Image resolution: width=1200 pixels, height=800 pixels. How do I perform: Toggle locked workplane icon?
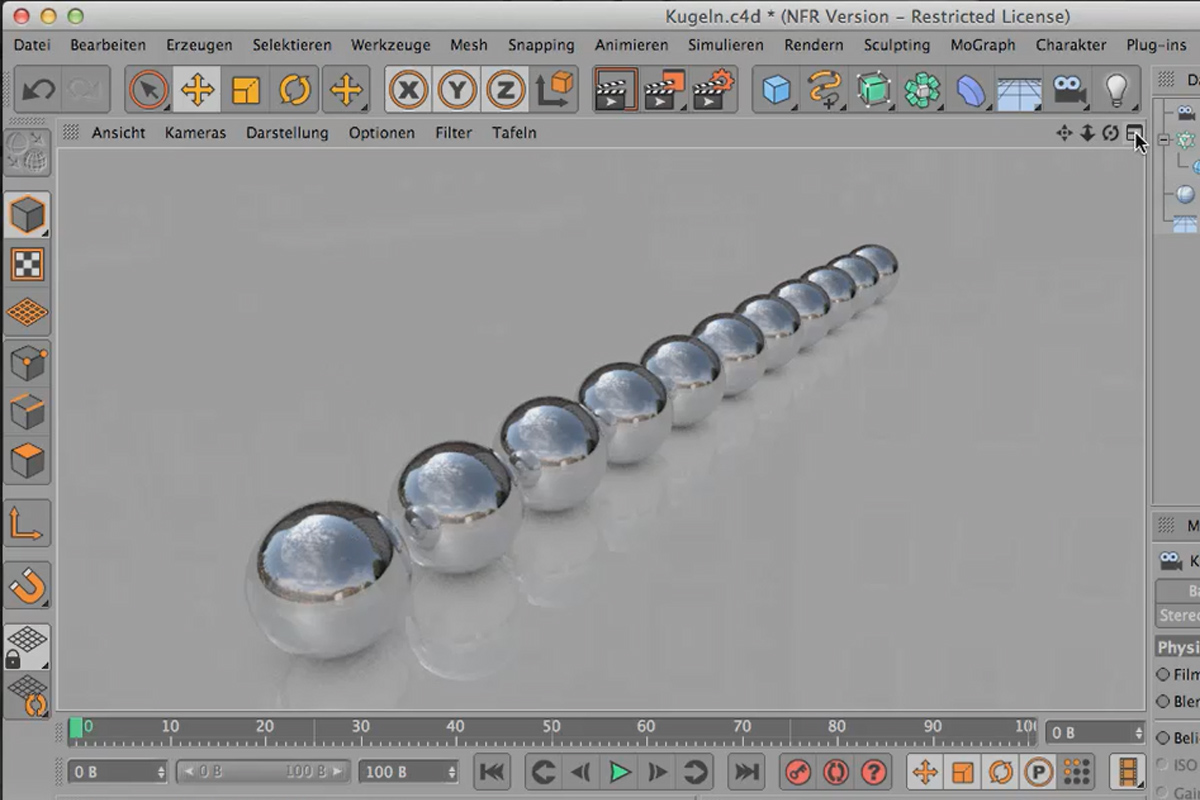[27, 647]
